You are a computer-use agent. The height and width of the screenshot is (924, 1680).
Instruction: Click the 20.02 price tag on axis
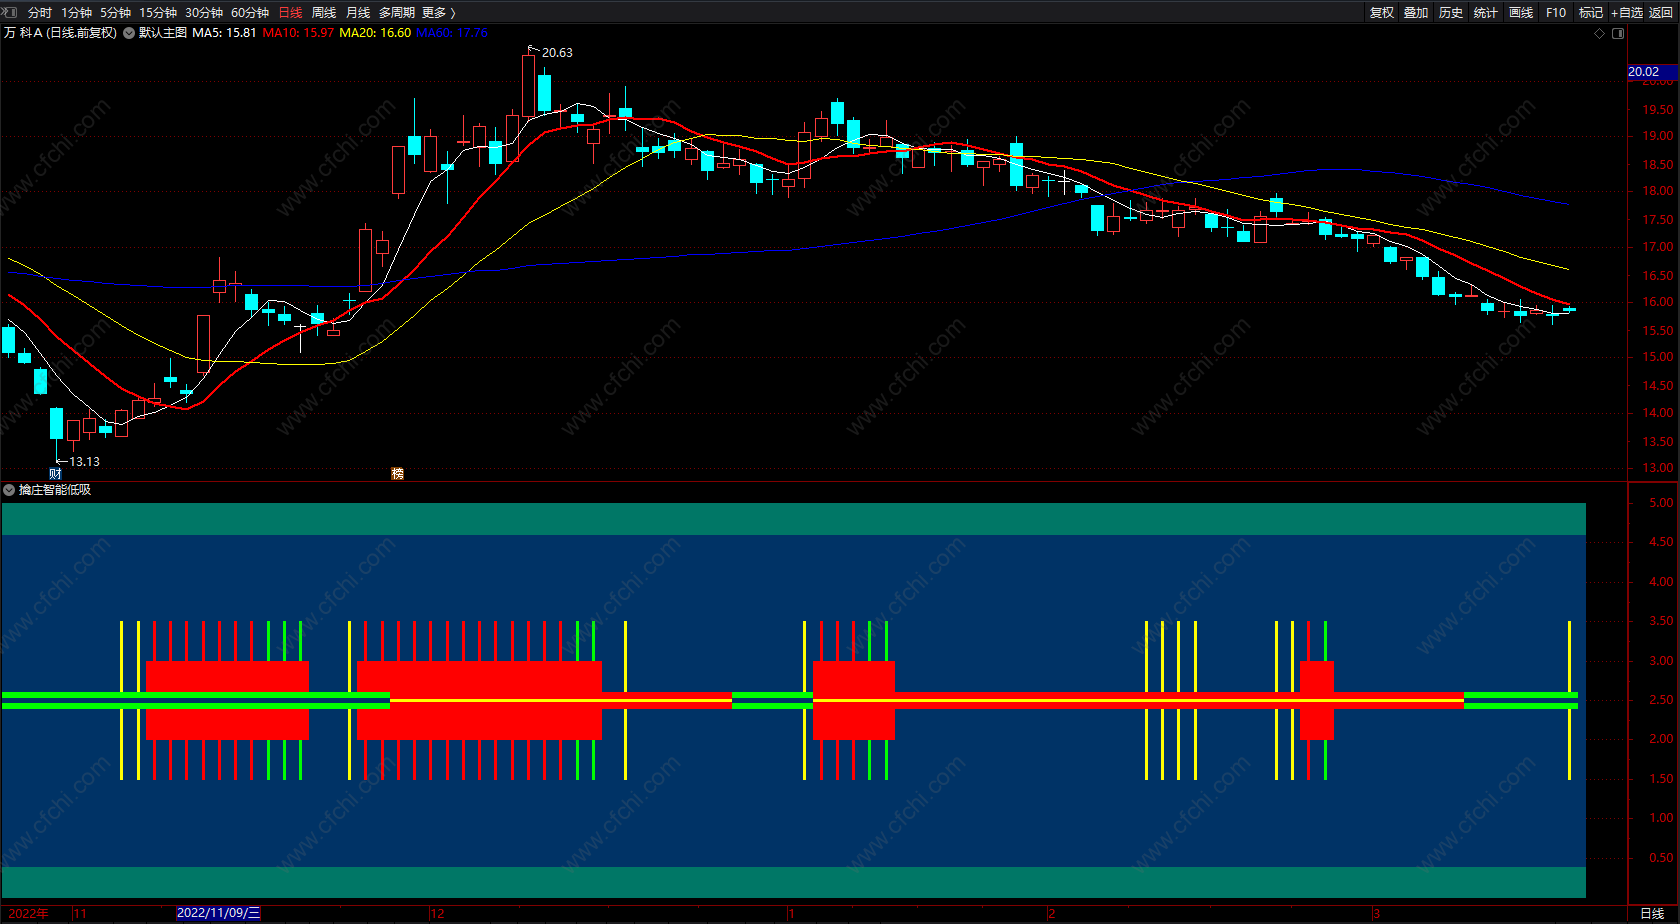tap(1652, 71)
